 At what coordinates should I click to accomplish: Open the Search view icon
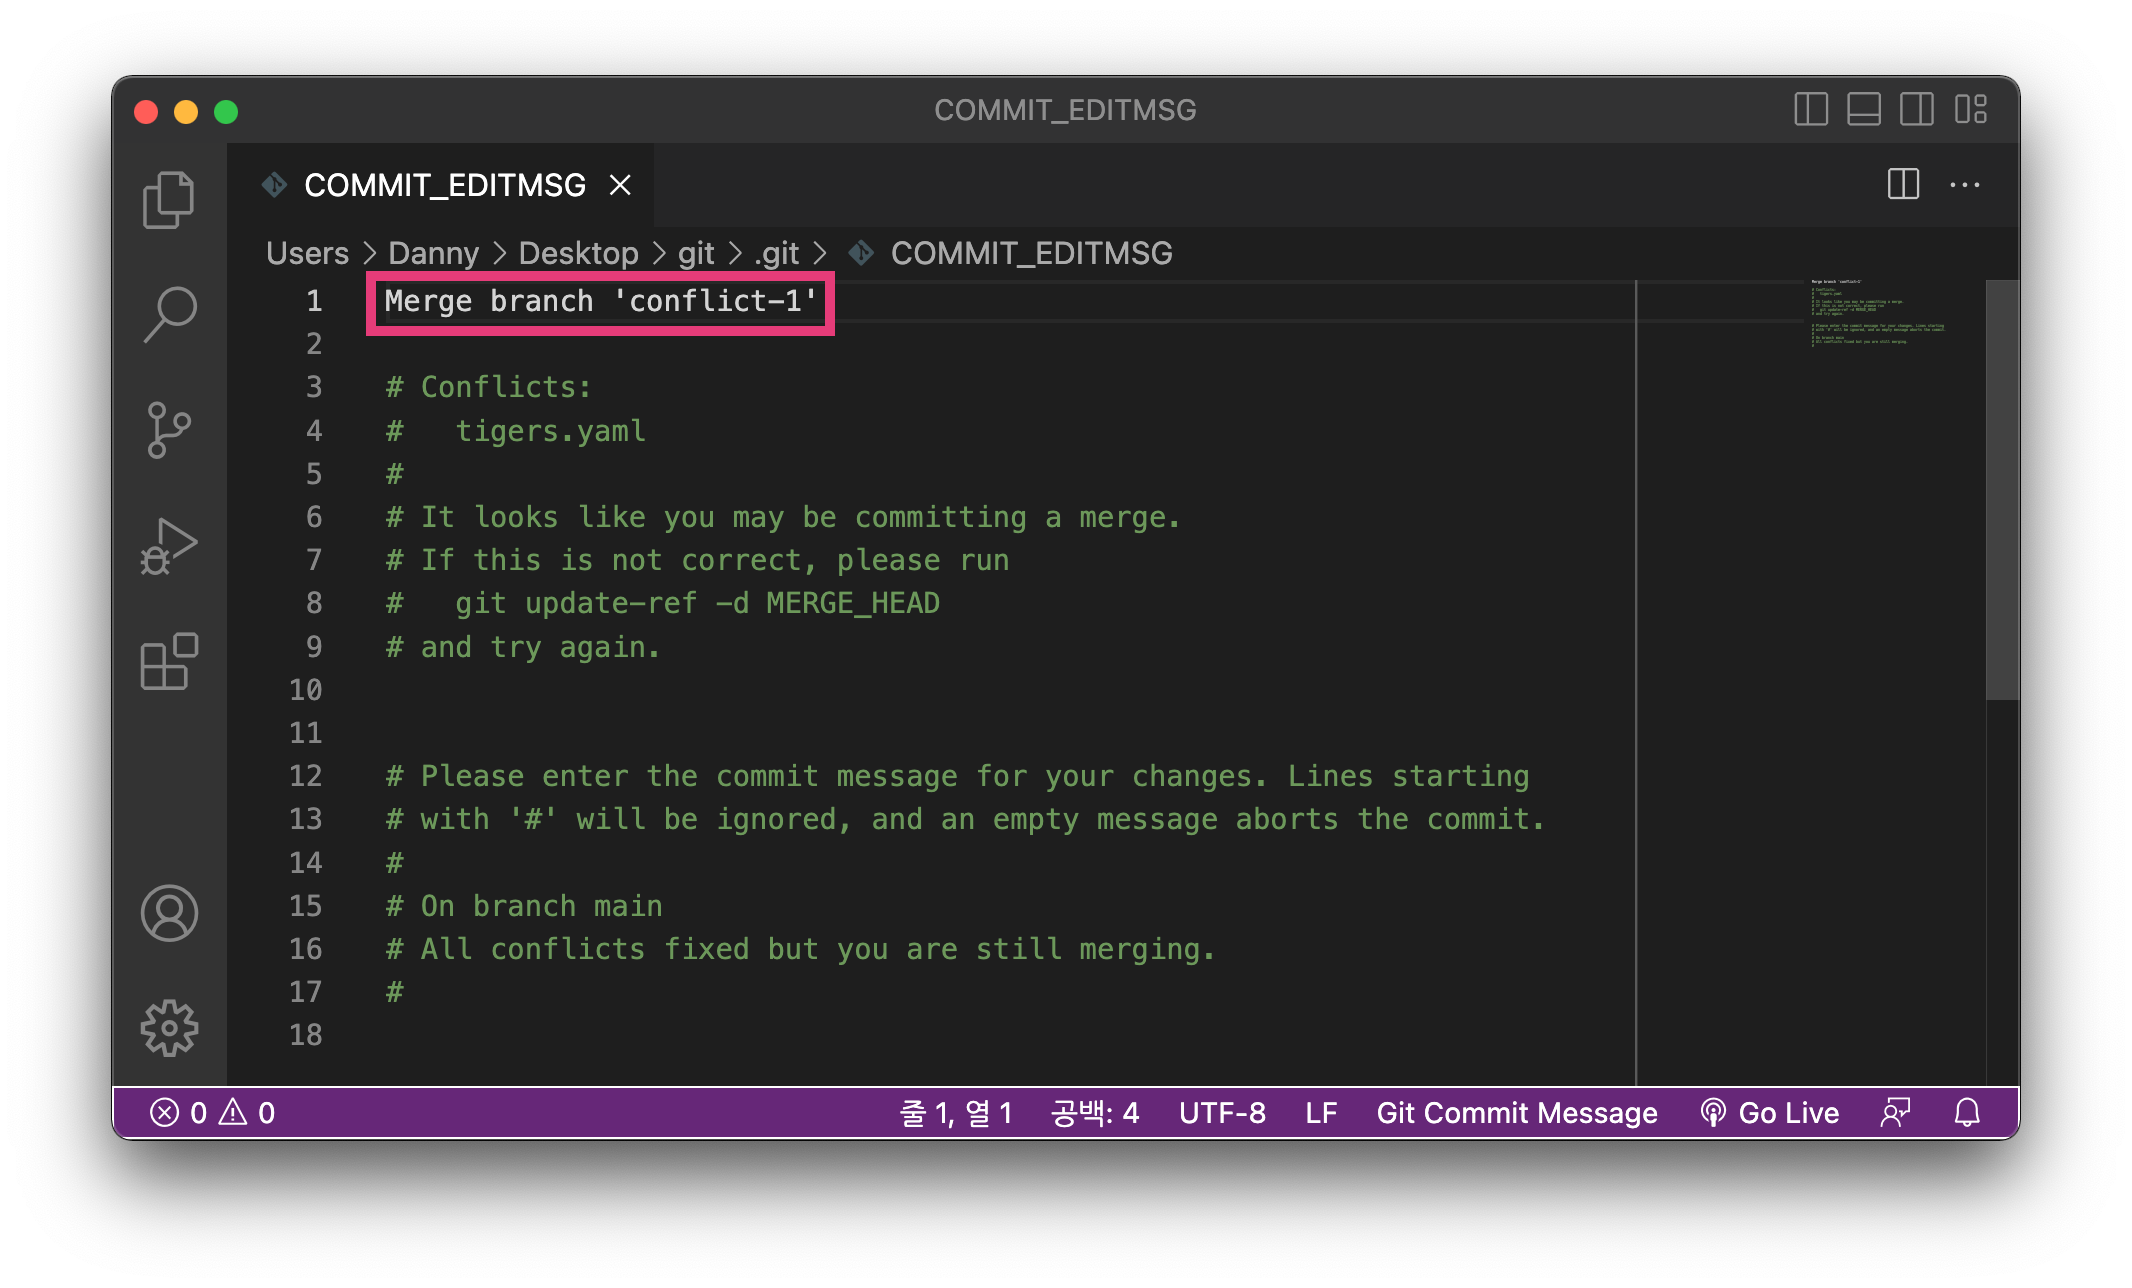[x=169, y=315]
